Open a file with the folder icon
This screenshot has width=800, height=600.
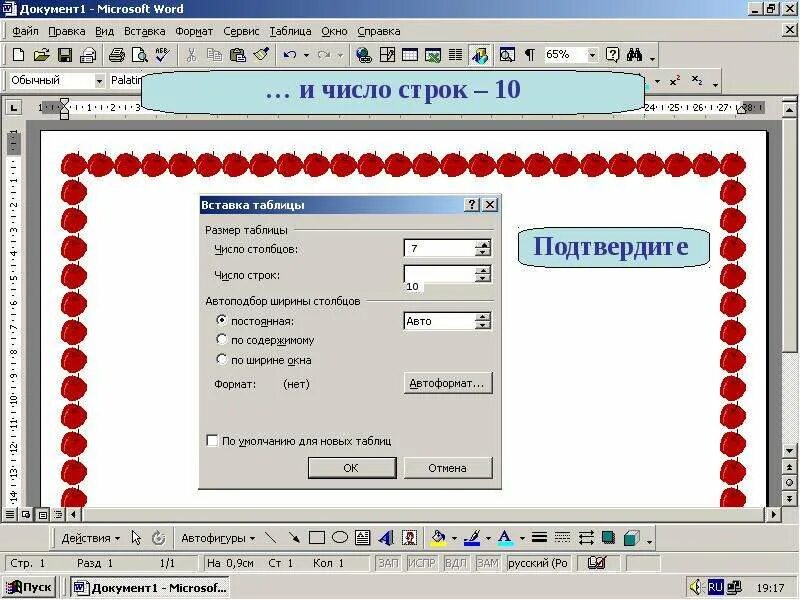41,55
